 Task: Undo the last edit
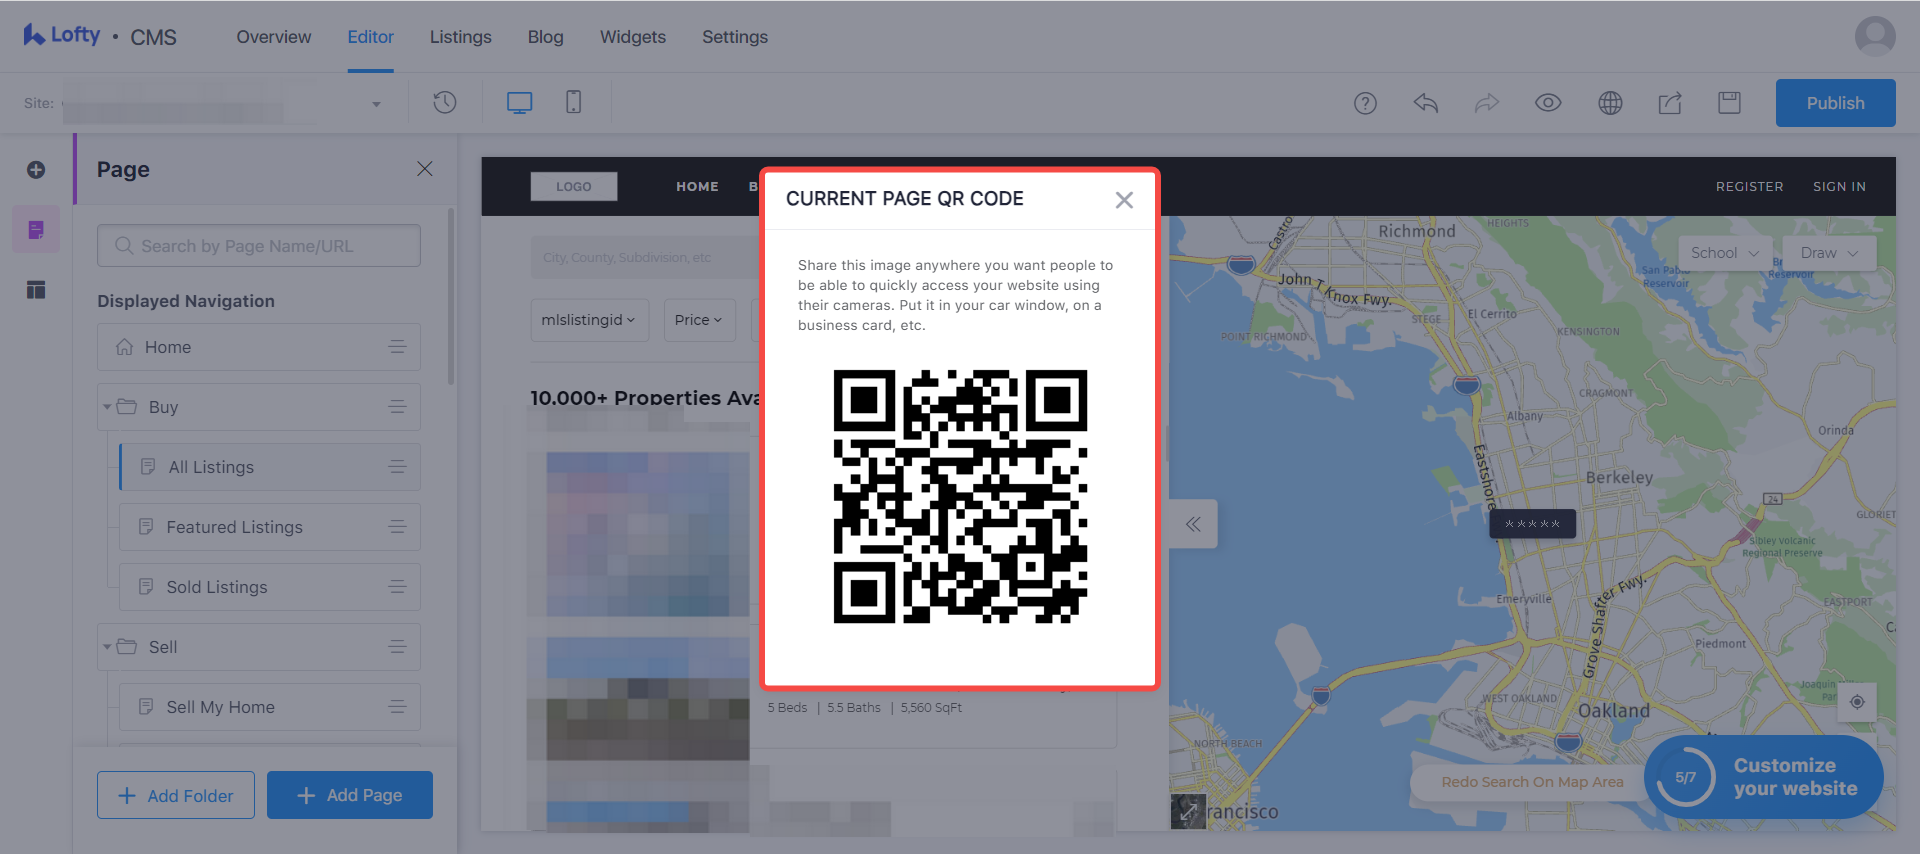(x=1426, y=103)
